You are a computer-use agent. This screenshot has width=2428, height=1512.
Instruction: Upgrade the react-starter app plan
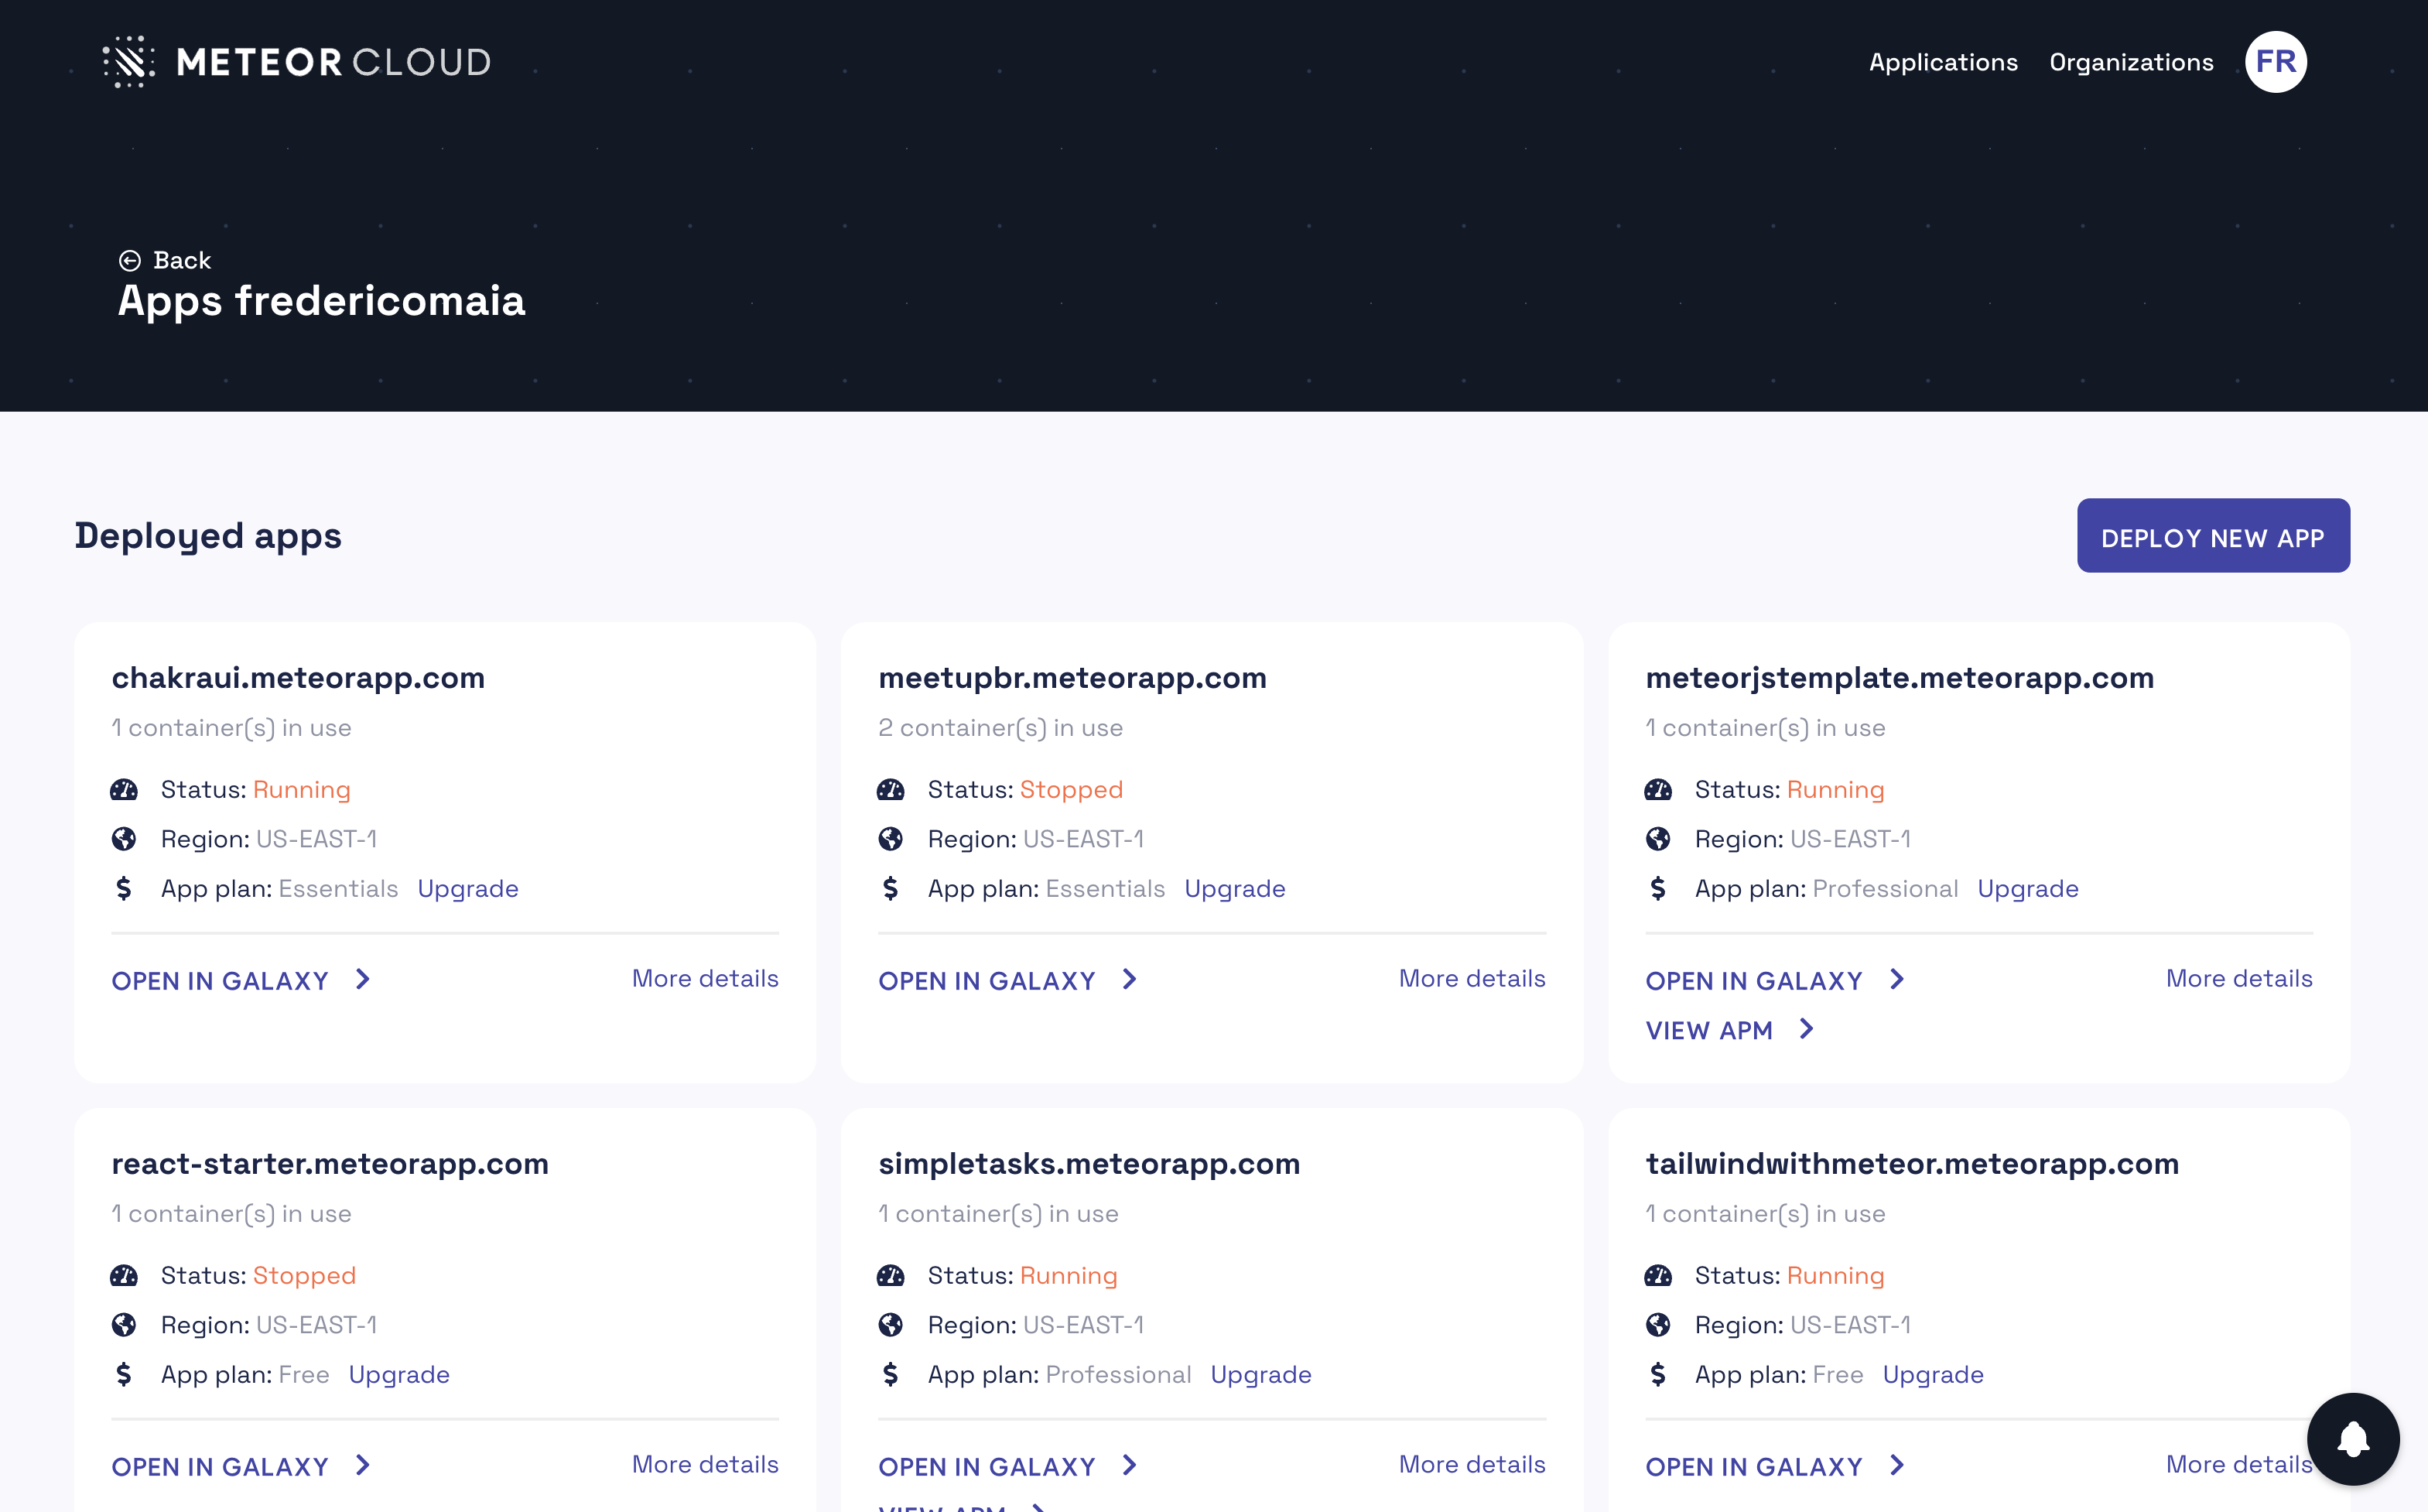tap(399, 1375)
